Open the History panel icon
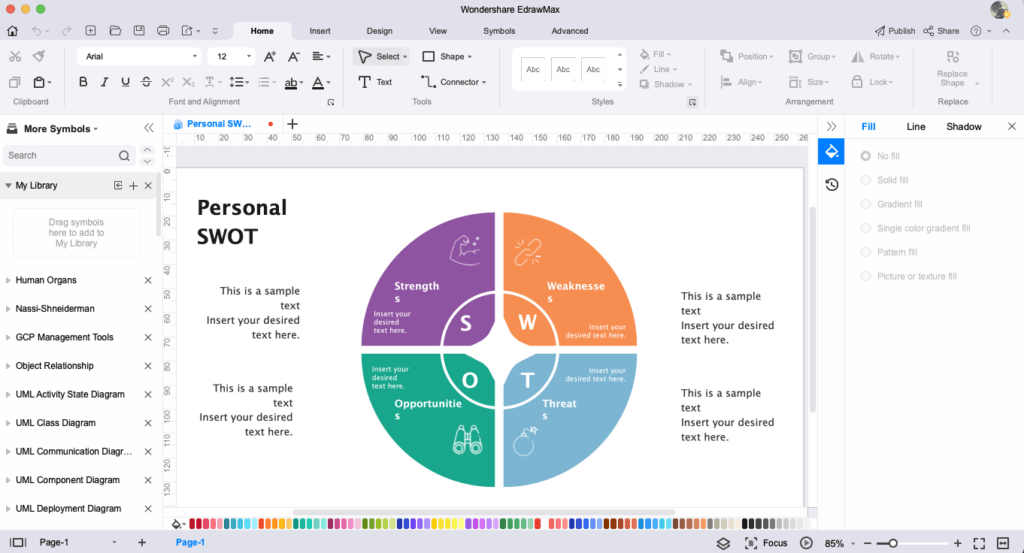Viewport: 1024px width, 553px height. [x=831, y=184]
